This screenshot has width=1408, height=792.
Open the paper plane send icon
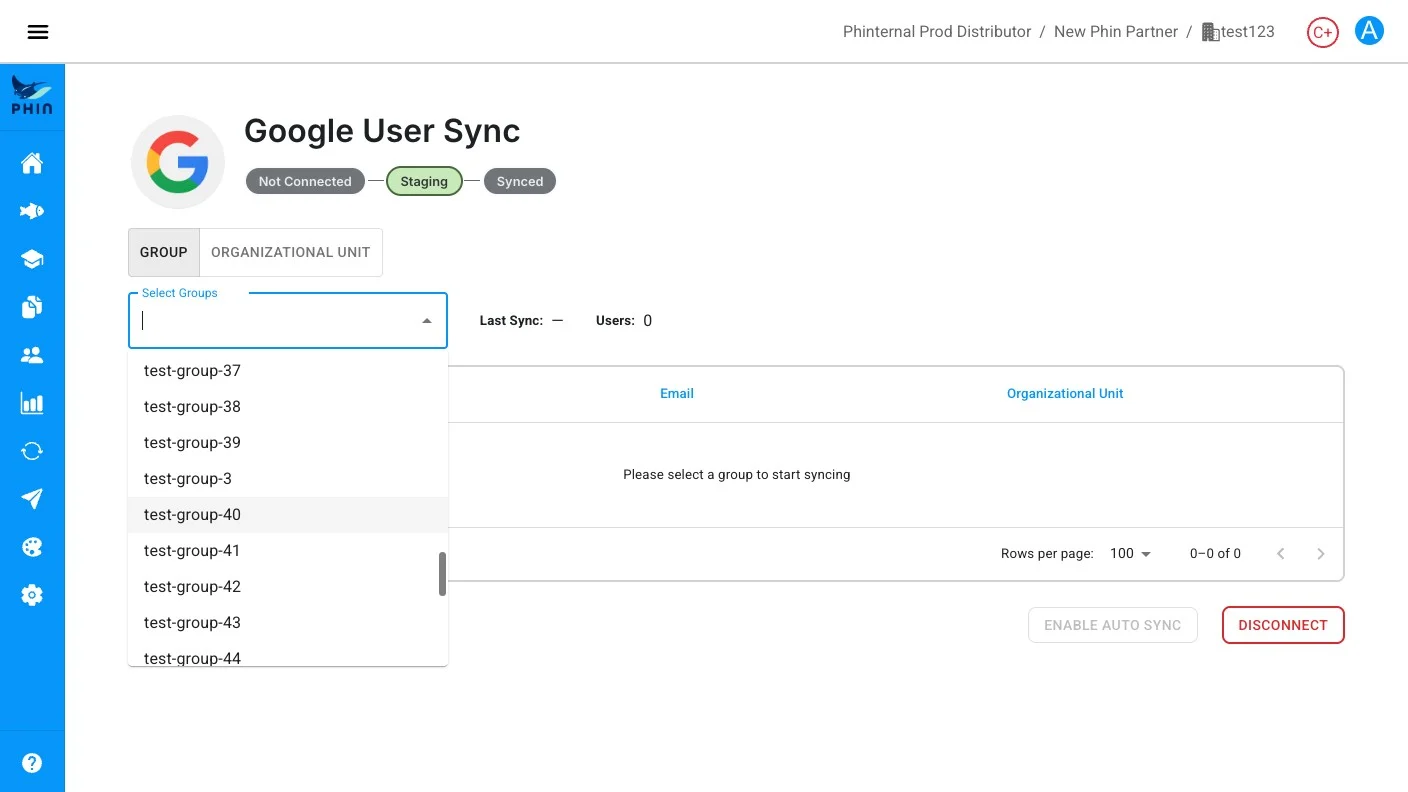click(32, 499)
